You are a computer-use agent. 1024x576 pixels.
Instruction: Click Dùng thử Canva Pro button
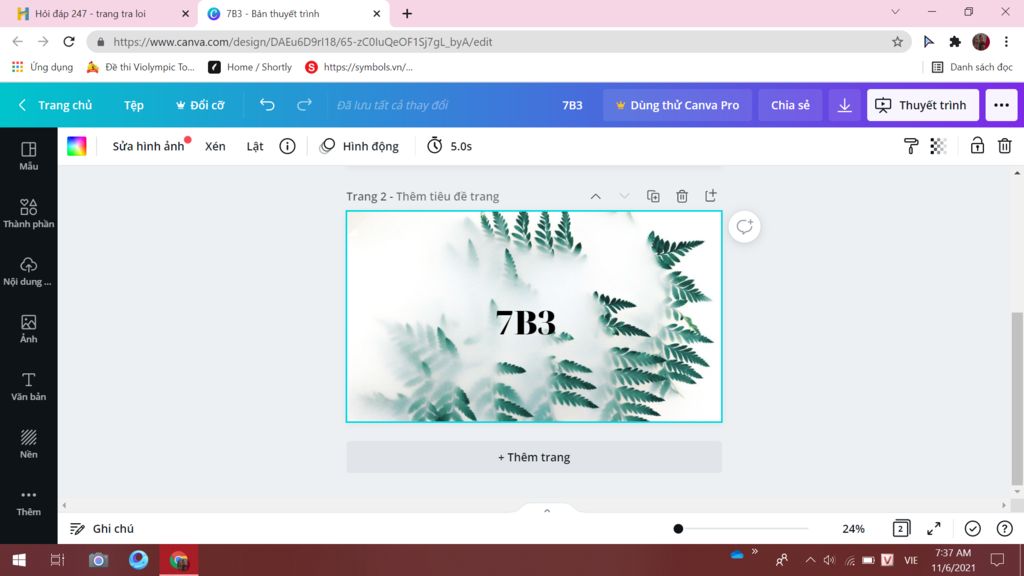677,105
